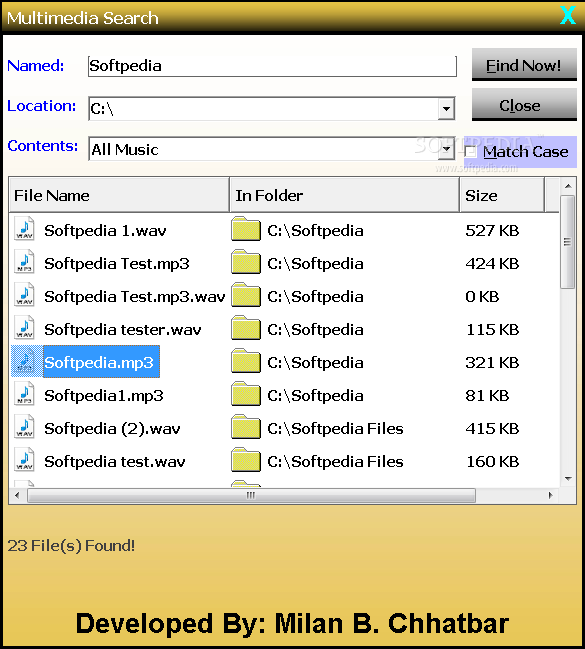Click the WAV icon for Softpedia (2).wav
Image resolution: width=585 pixels, height=649 pixels.
point(24,427)
